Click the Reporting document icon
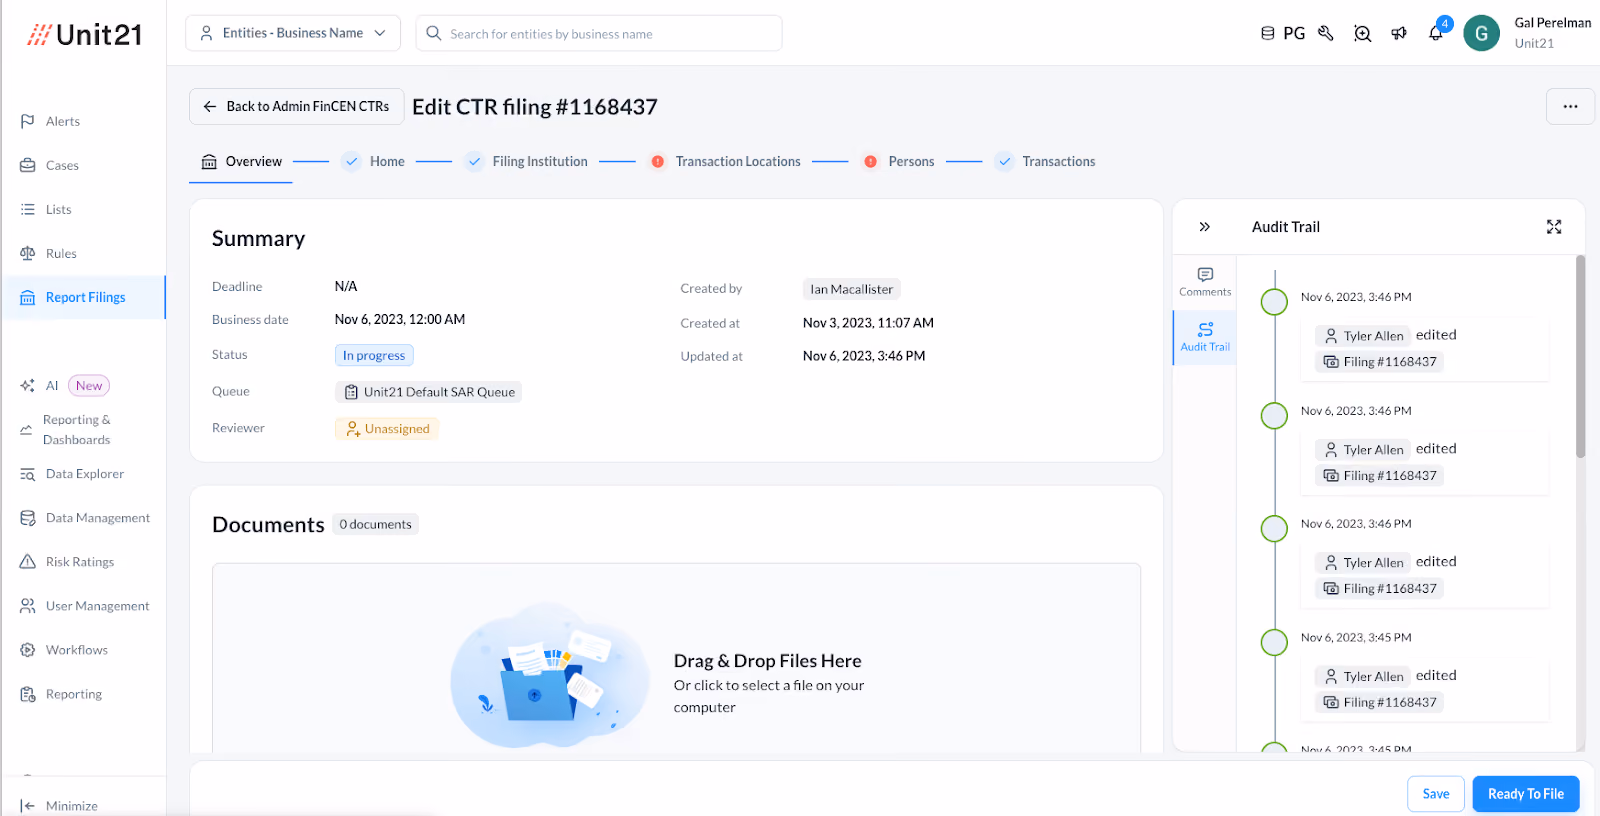This screenshot has width=1600, height=816. 28,694
